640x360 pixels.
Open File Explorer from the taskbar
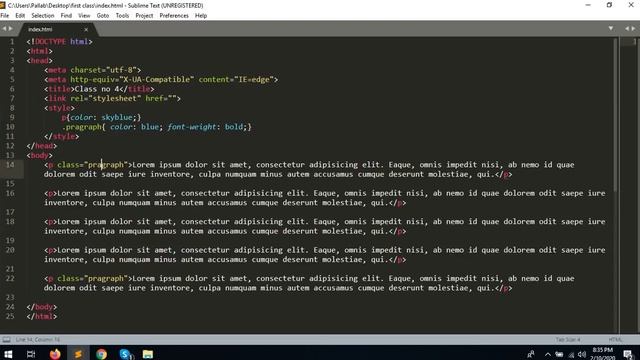[148, 354]
